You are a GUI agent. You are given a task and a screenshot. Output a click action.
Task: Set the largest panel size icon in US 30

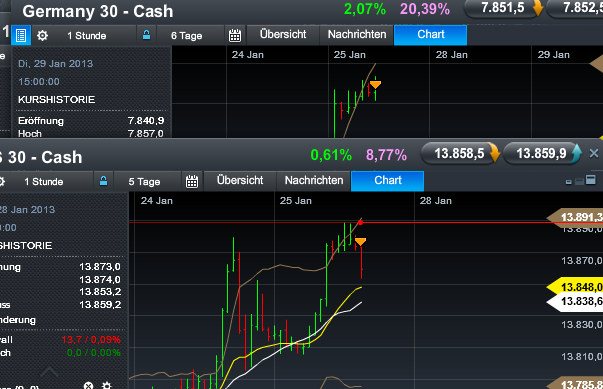(x=591, y=180)
